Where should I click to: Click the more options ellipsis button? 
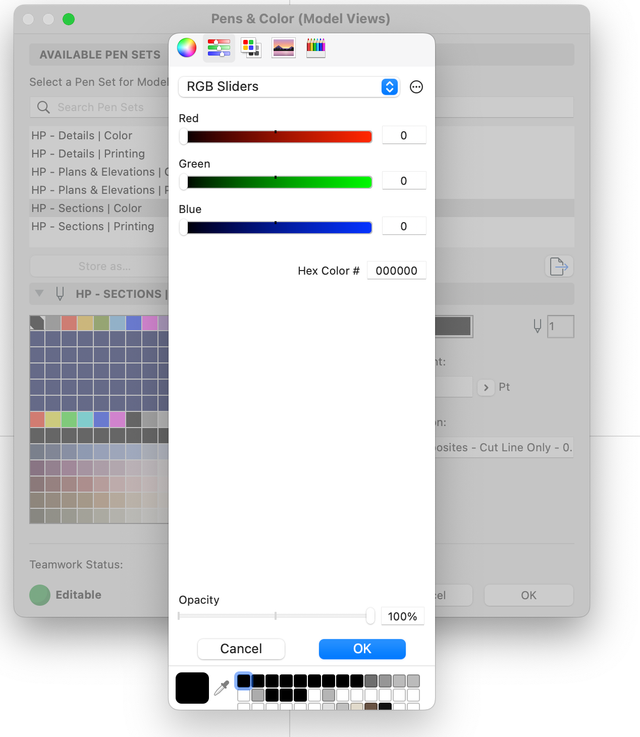[416, 87]
